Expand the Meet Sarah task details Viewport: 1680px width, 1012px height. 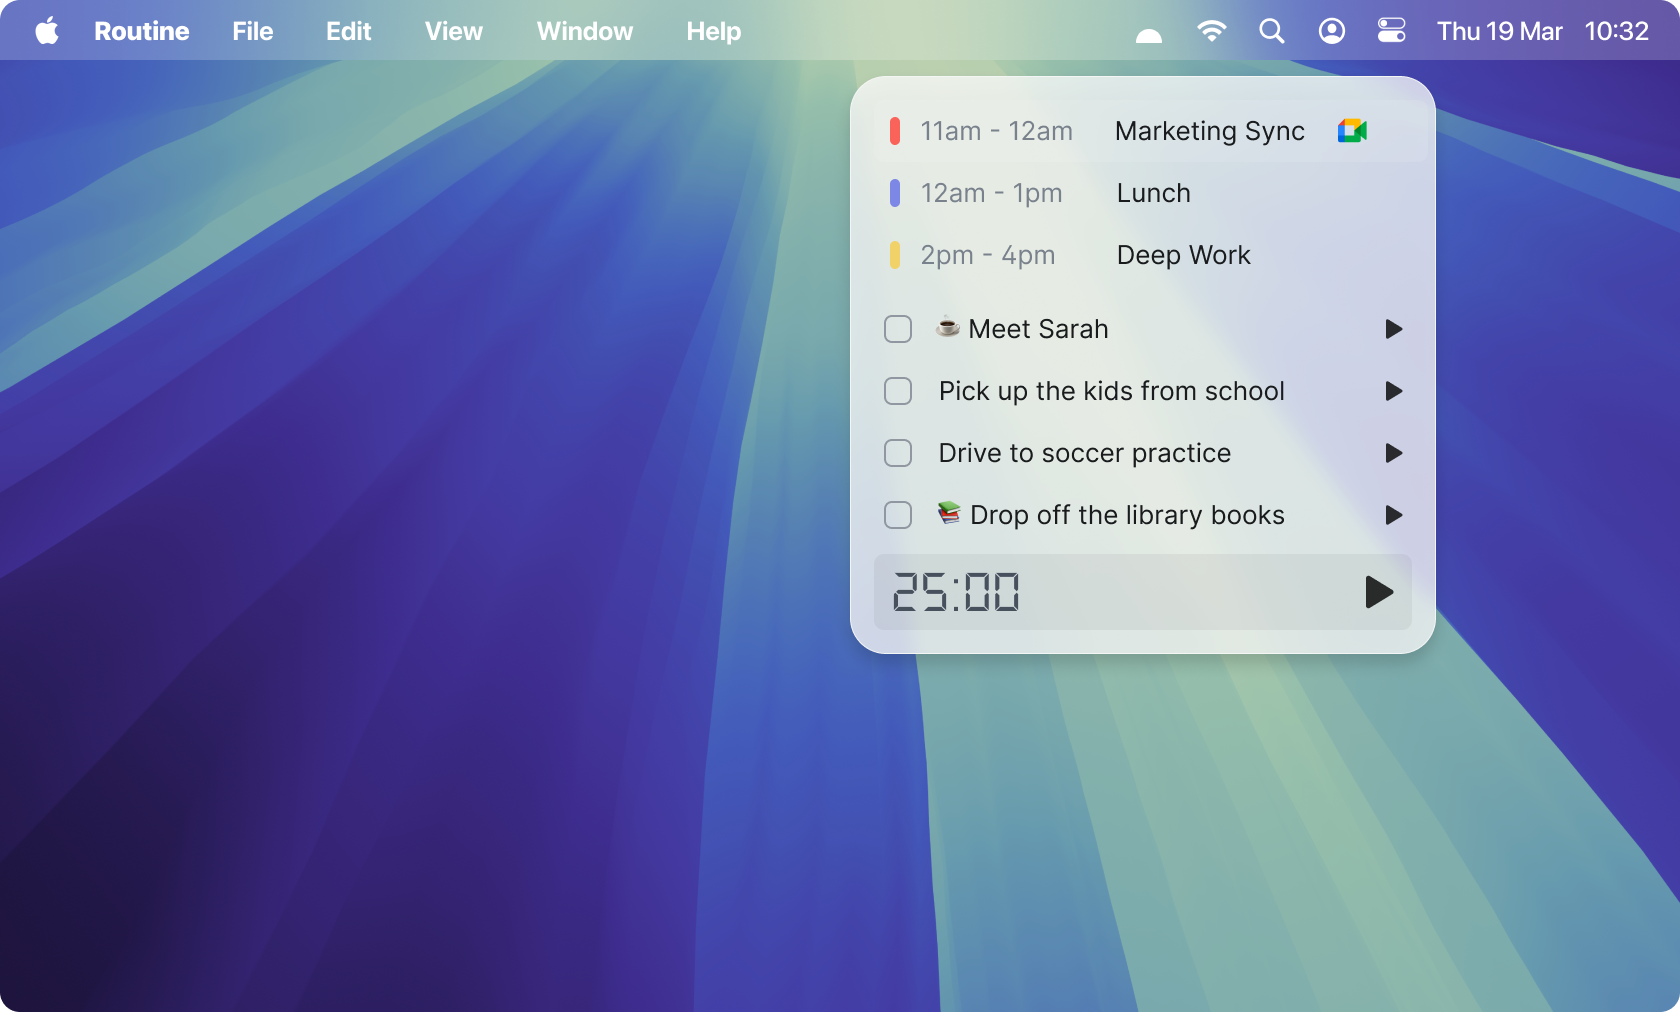tap(1393, 329)
